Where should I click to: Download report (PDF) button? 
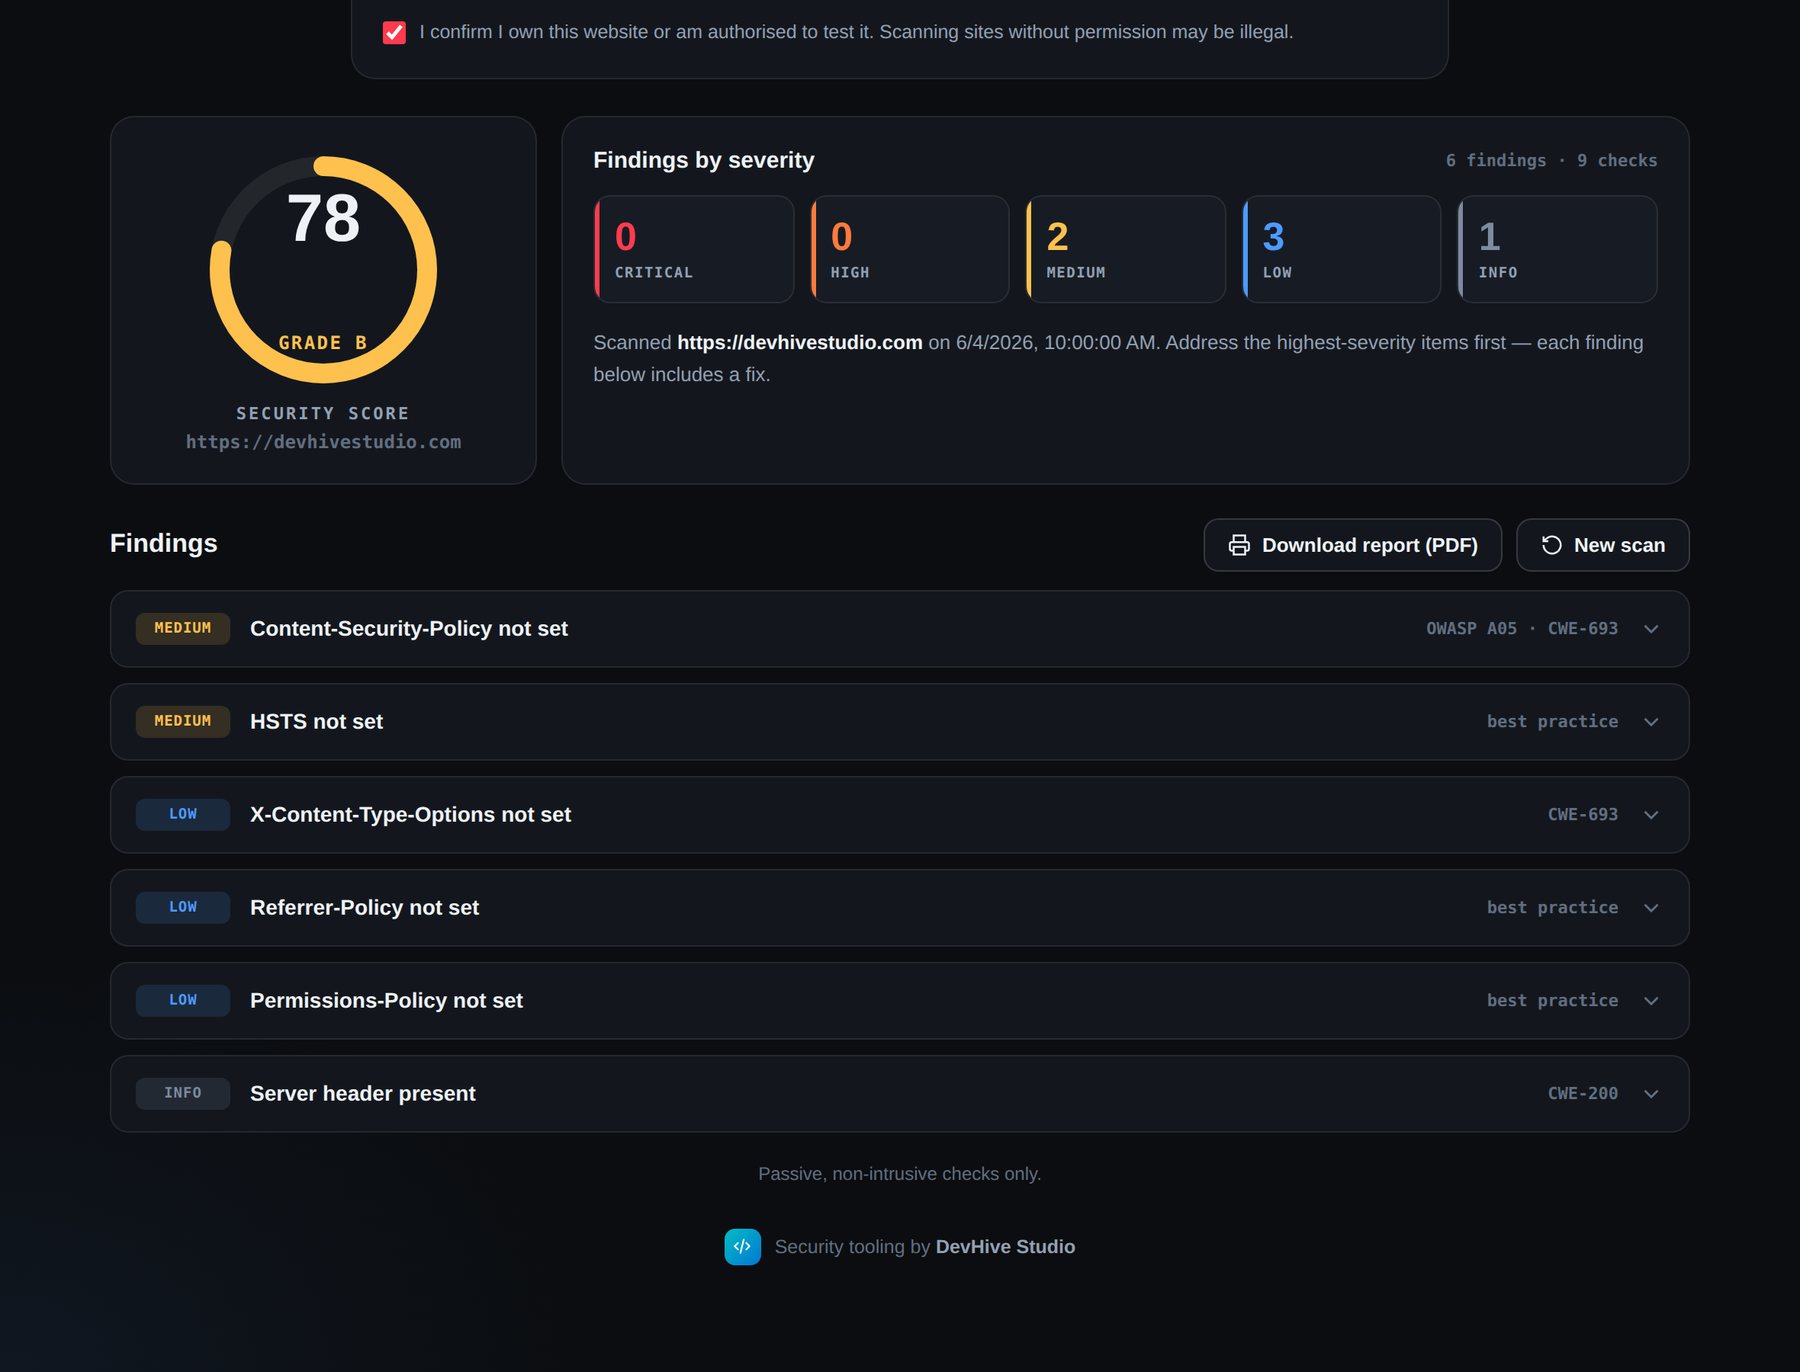point(1353,545)
